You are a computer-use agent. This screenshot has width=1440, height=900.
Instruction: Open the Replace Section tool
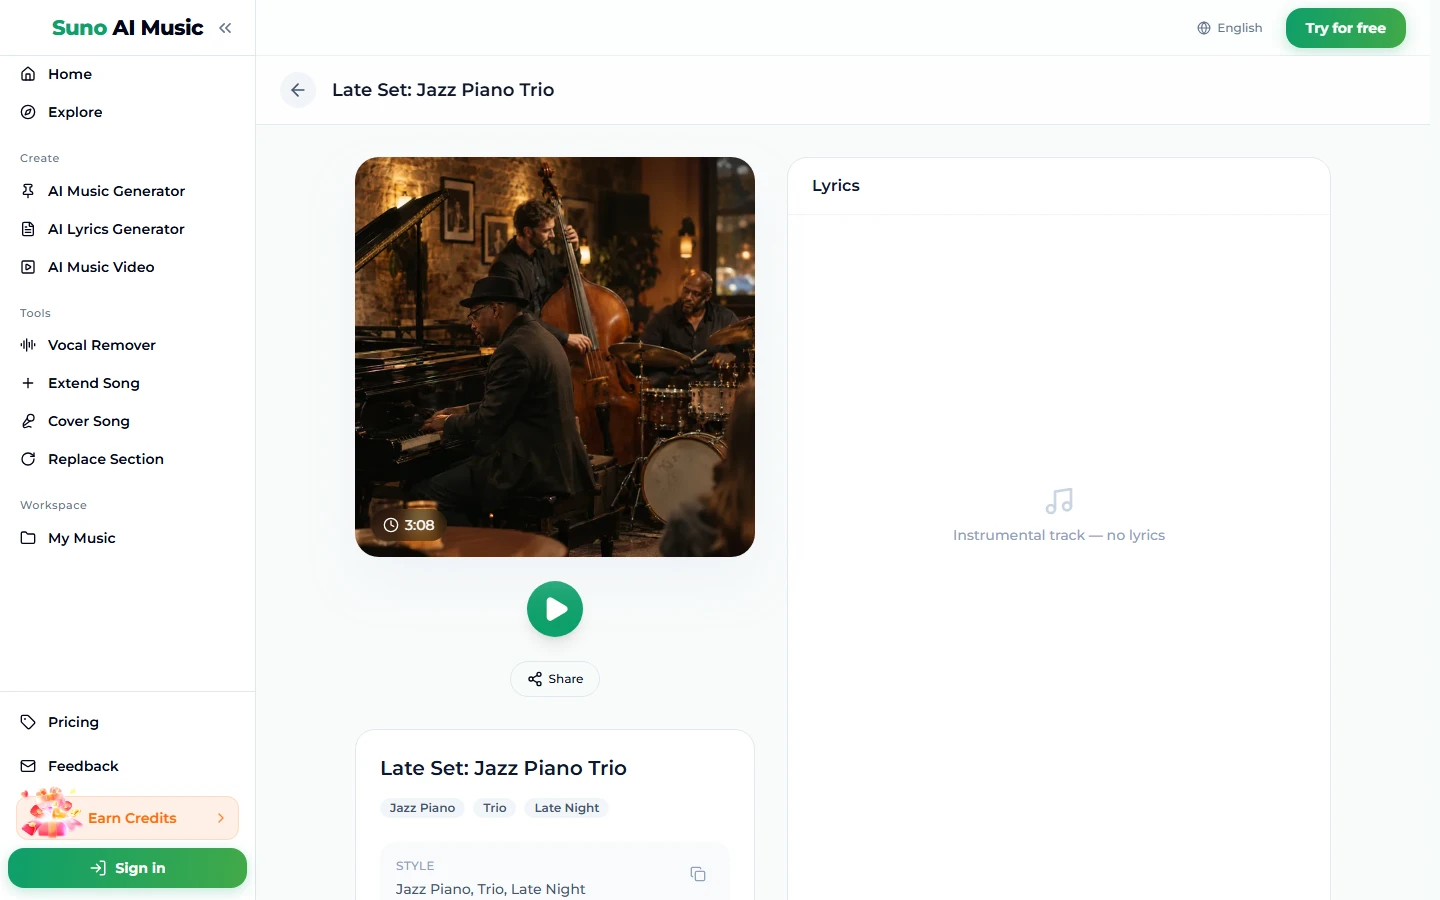point(127,459)
